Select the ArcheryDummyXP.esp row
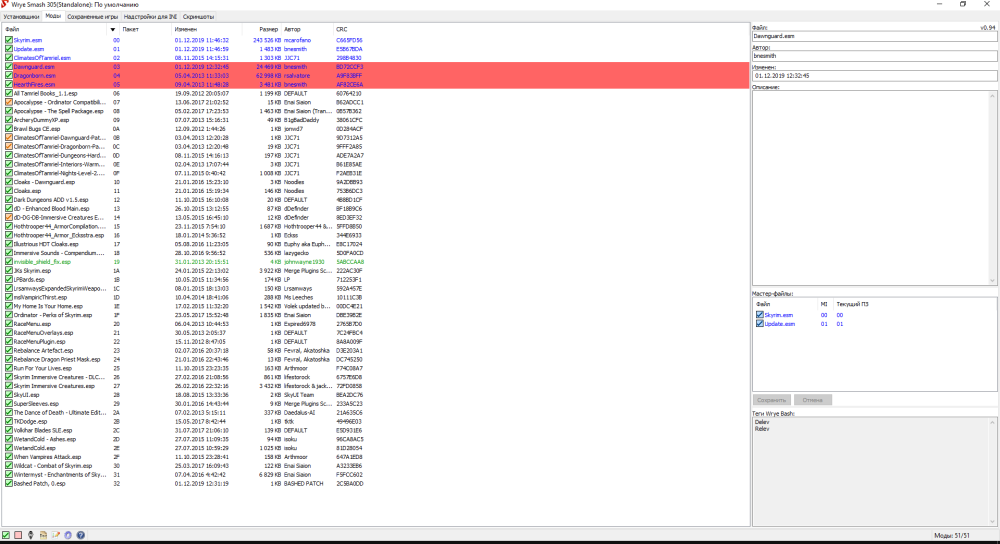 (x=375, y=120)
